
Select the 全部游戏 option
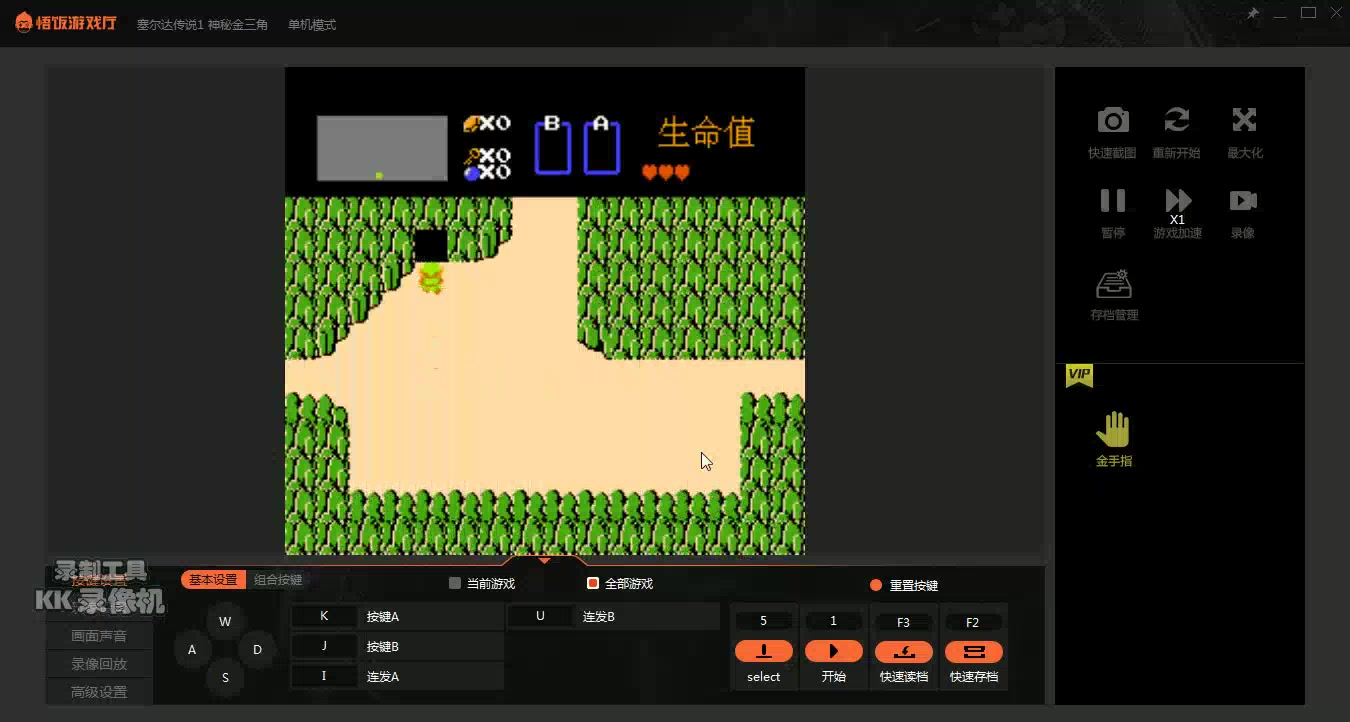point(620,583)
